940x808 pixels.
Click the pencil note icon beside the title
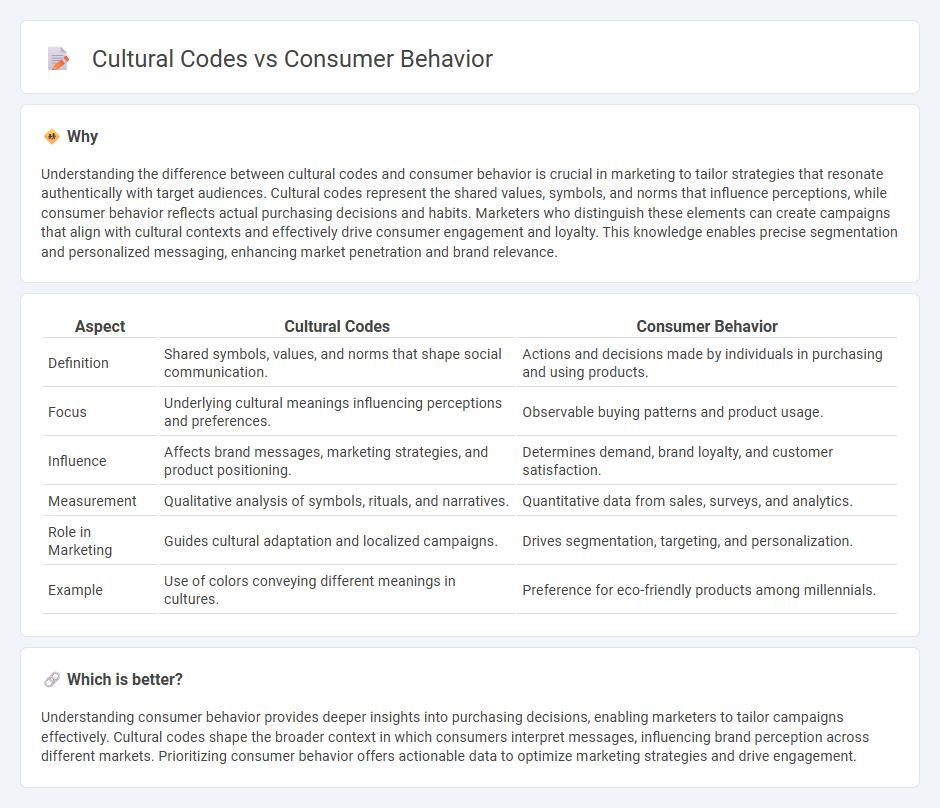point(58,59)
